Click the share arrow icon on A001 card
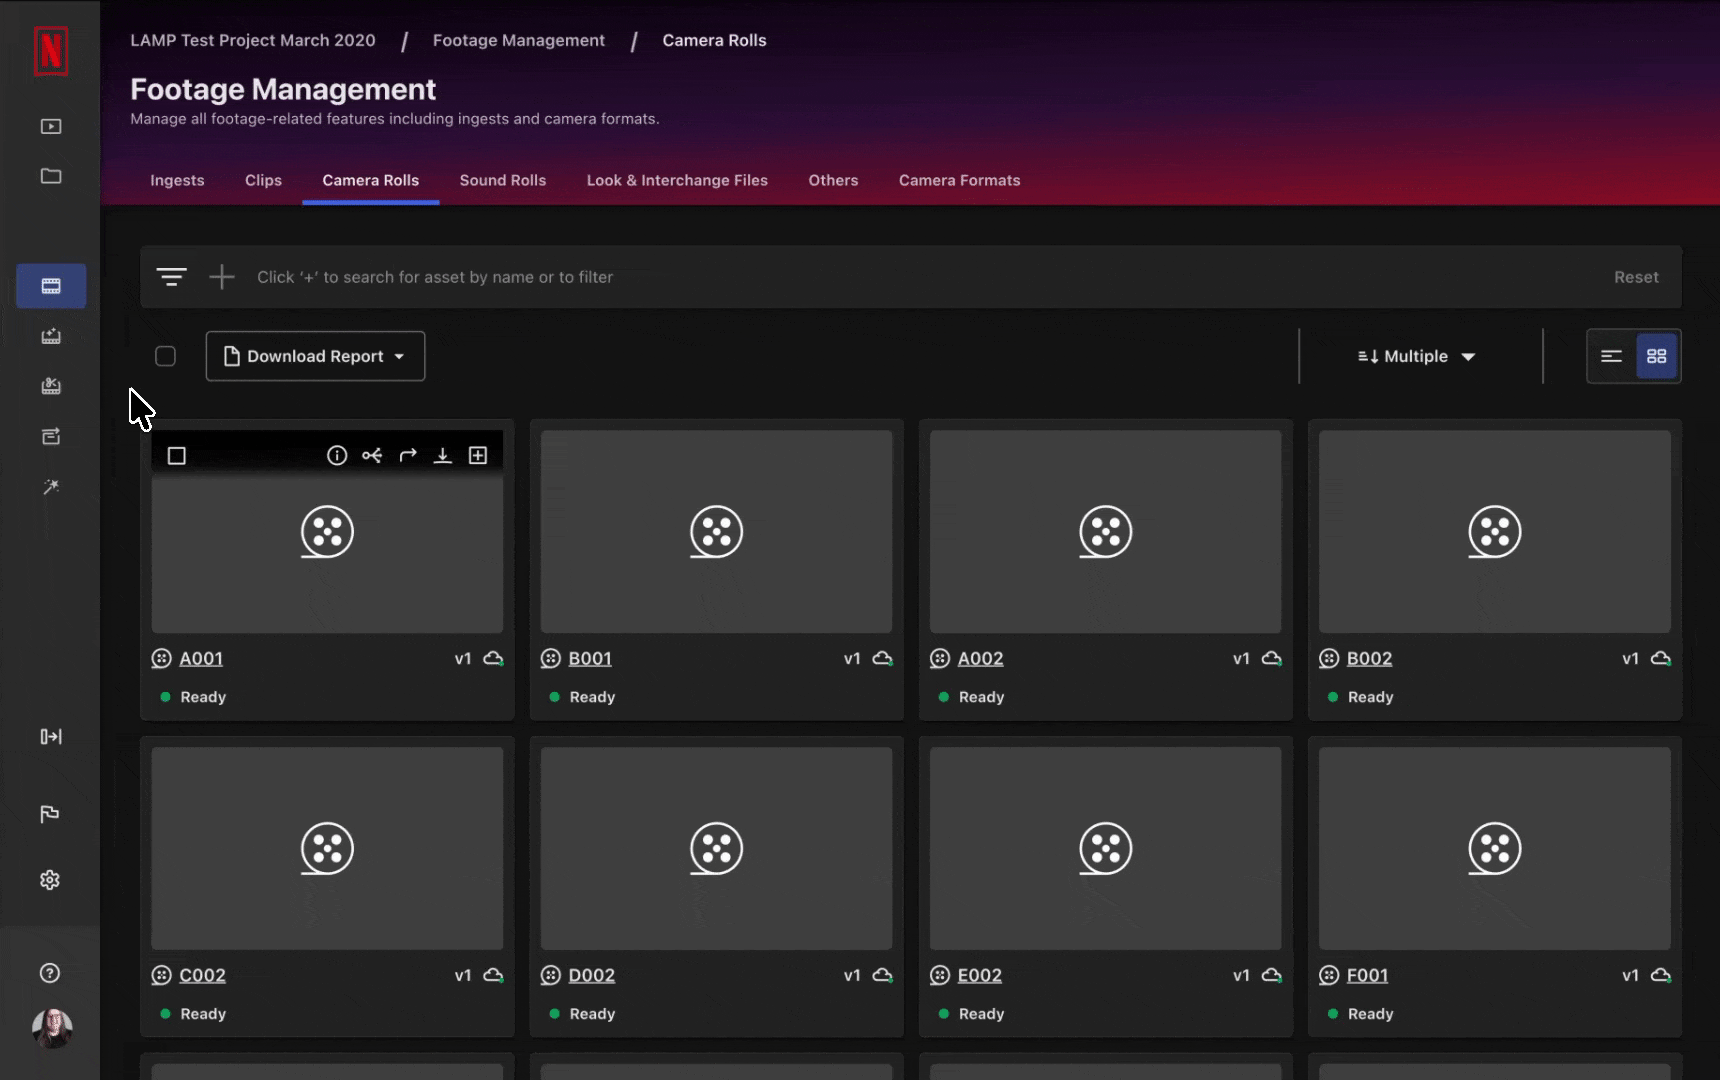 (x=408, y=455)
